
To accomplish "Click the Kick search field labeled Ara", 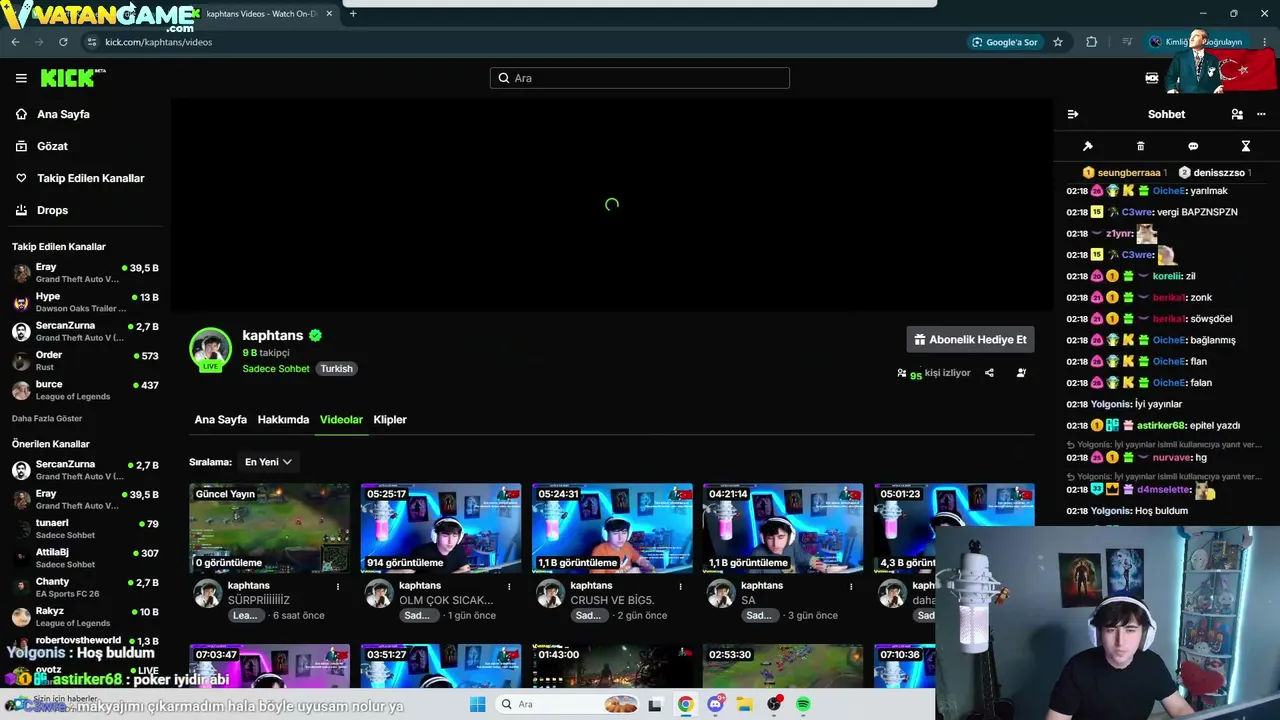I will [640, 78].
